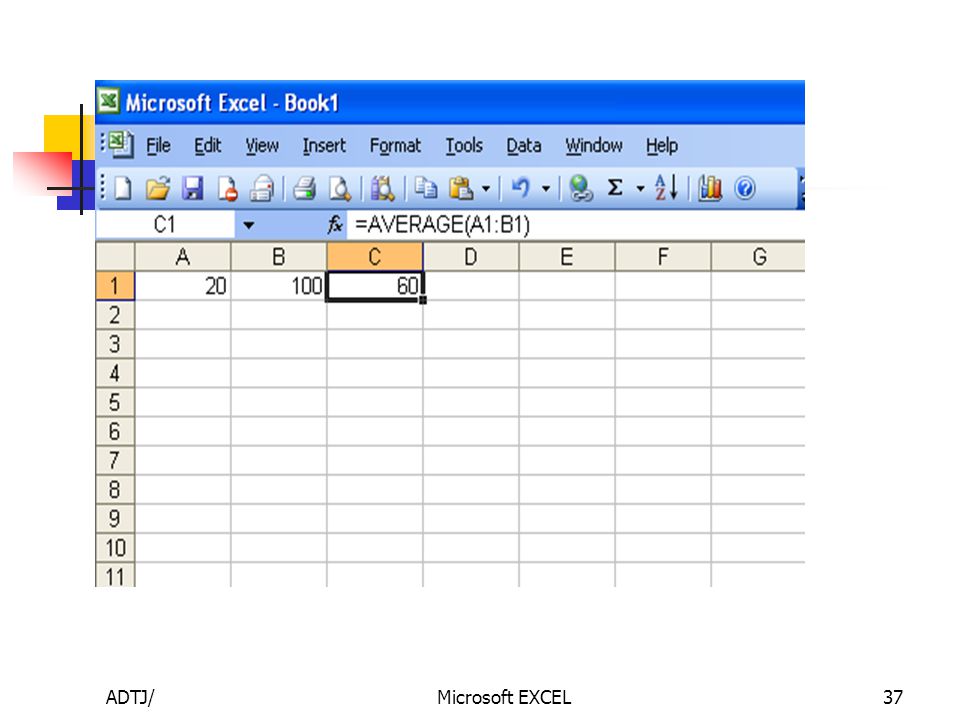Select row 5 header

[x=115, y=402]
